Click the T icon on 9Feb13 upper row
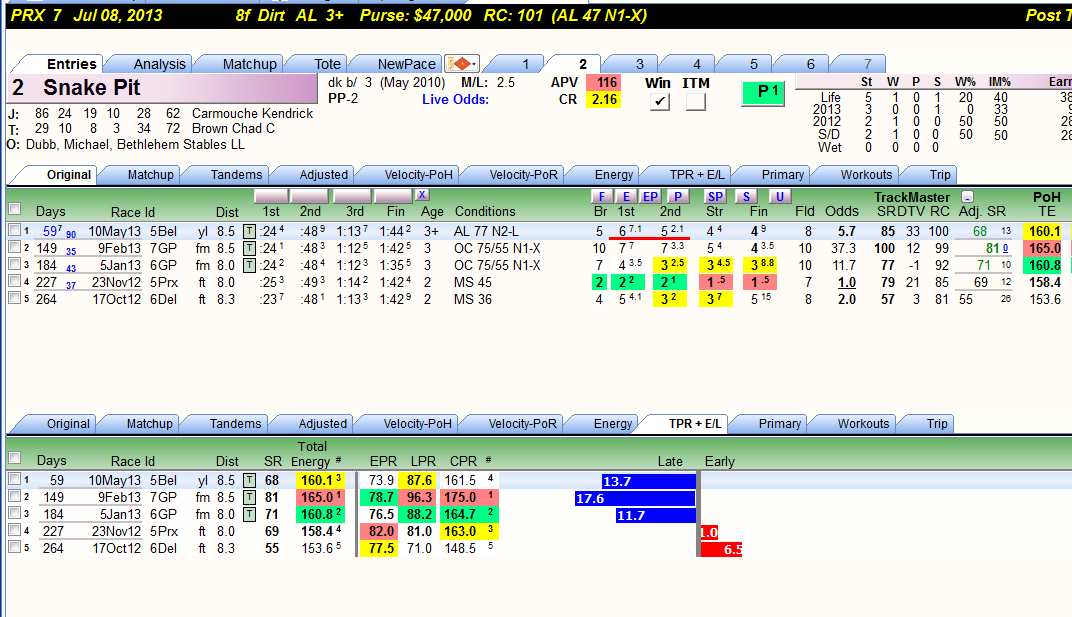The height and width of the screenshot is (617, 1072). pos(250,248)
